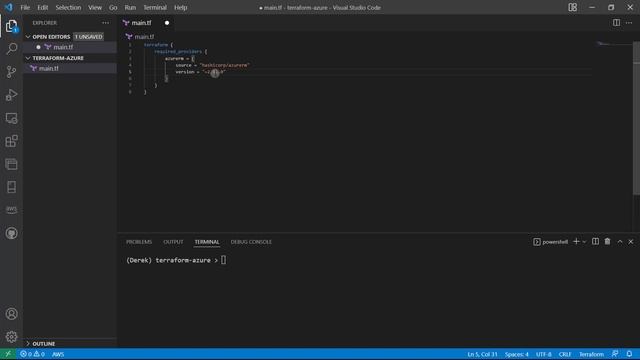Screen dimensions: 640x360
Task: Select the main.tf editor tab
Action: tap(141, 23)
